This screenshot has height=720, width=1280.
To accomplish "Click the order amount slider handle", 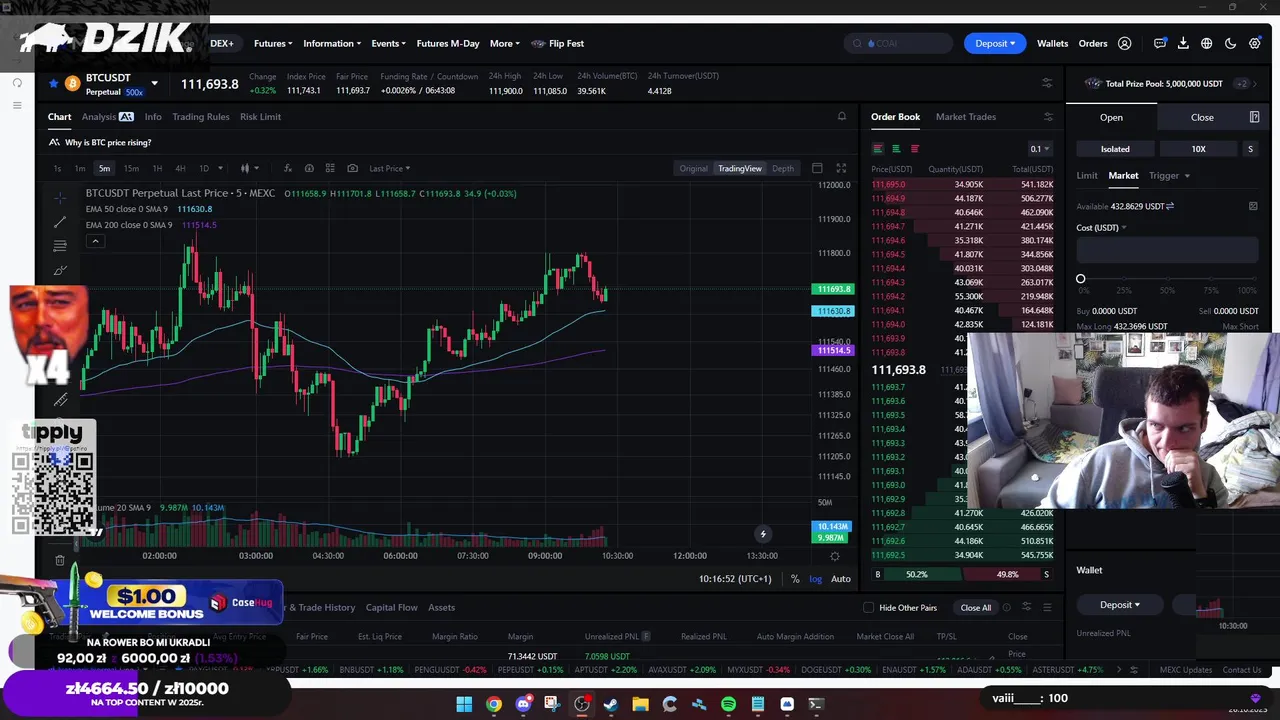I will pyautogui.click(x=1080, y=279).
